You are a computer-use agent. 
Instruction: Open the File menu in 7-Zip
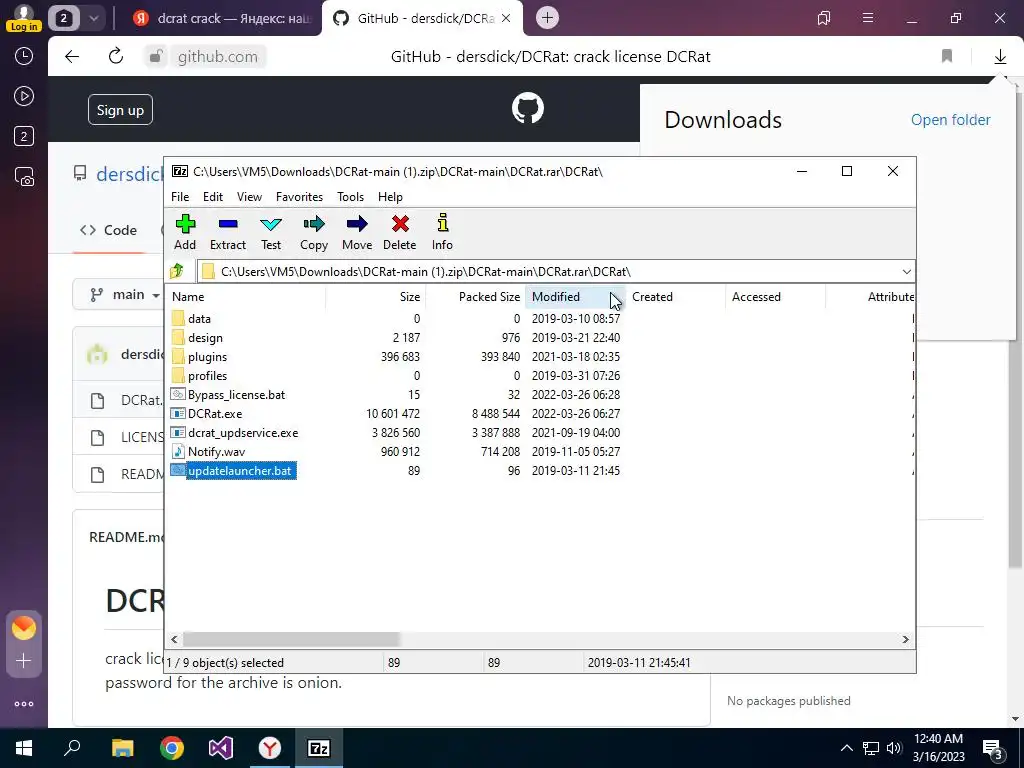180,197
